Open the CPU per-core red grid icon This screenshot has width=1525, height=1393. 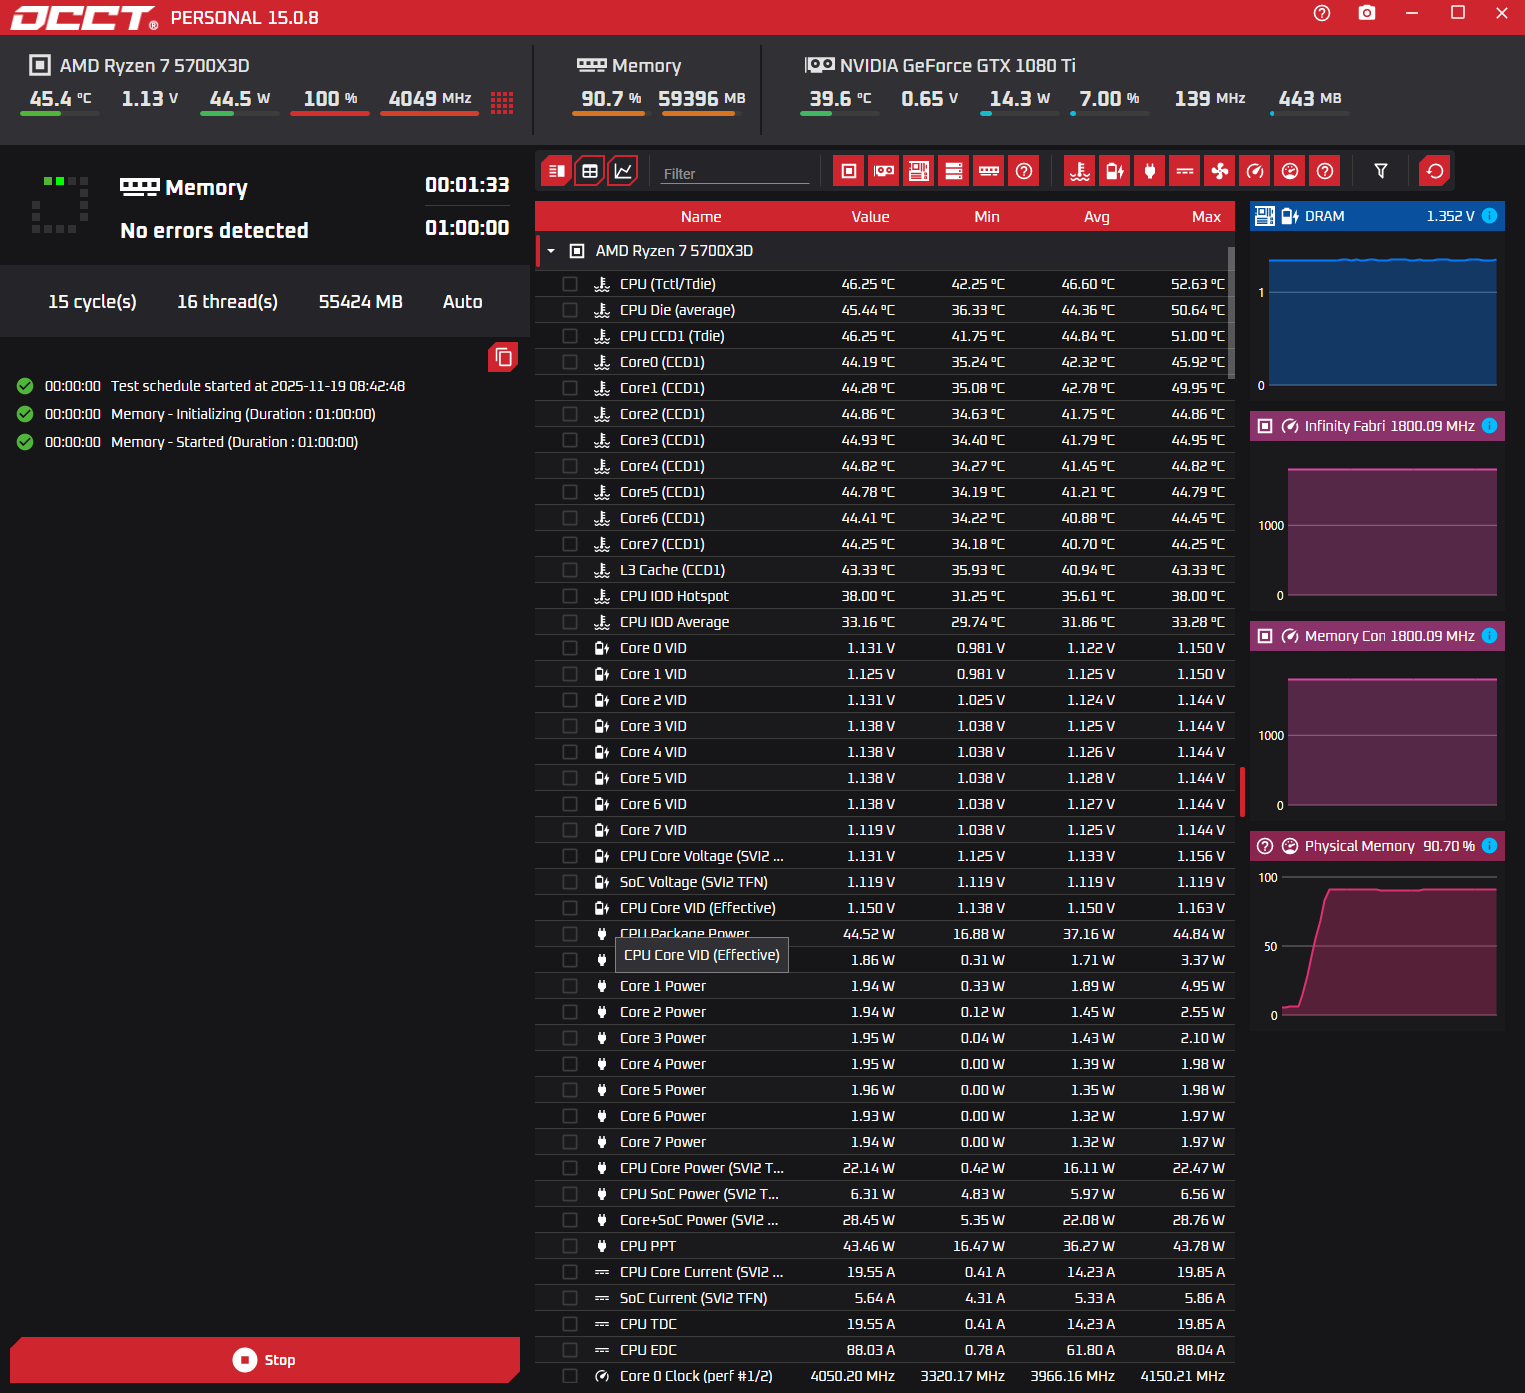(x=502, y=102)
